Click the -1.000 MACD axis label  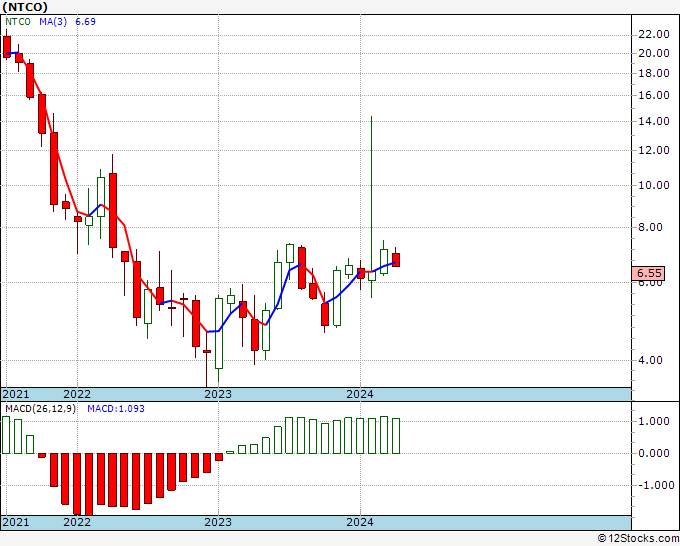coord(654,485)
